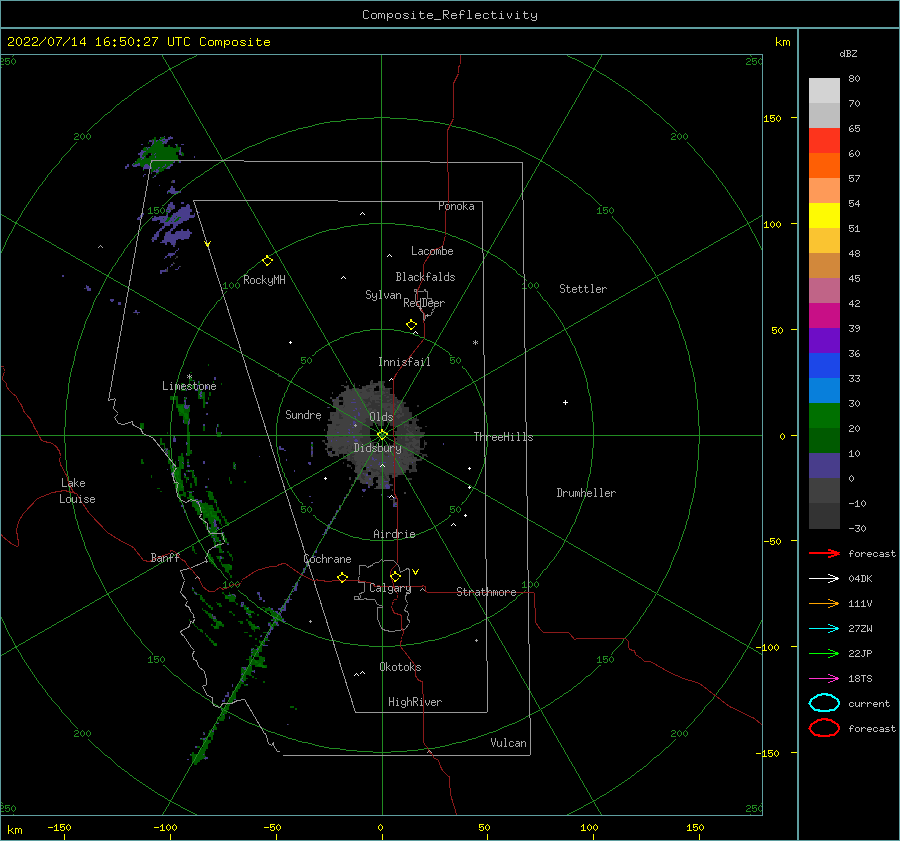Click the Cochrane label

point(327,559)
